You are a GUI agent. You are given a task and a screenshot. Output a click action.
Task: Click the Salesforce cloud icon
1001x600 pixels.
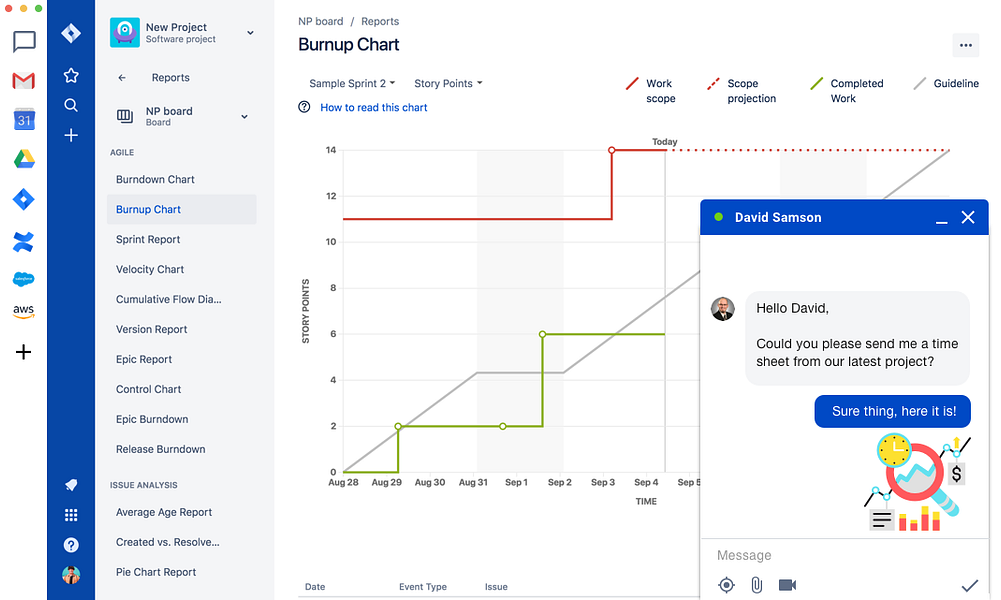coord(24,279)
